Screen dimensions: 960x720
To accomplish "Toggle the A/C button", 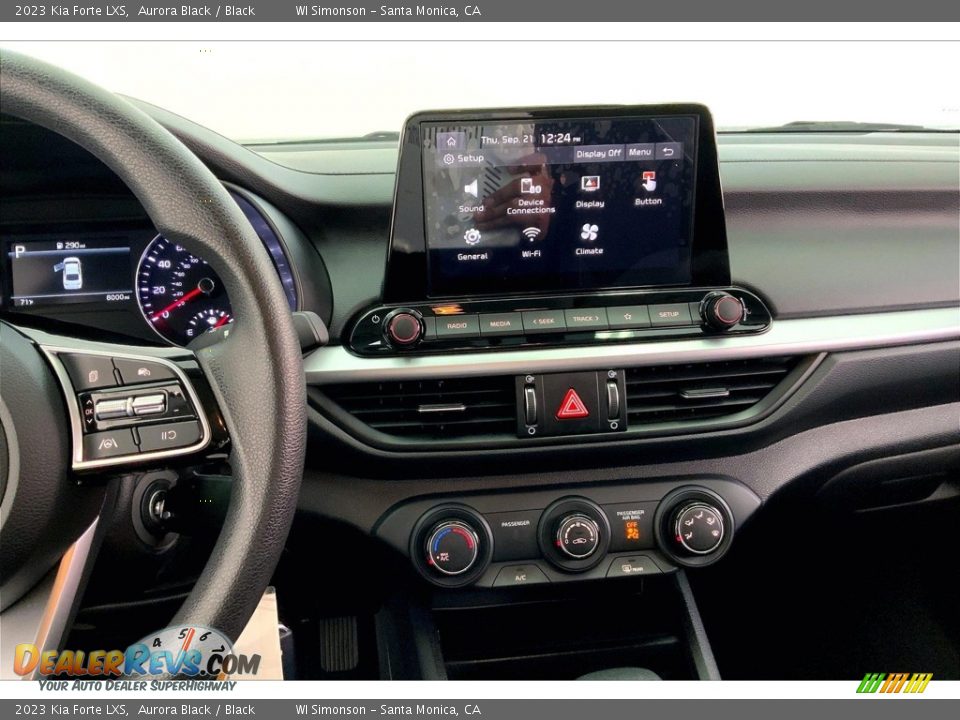I will tap(520, 577).
